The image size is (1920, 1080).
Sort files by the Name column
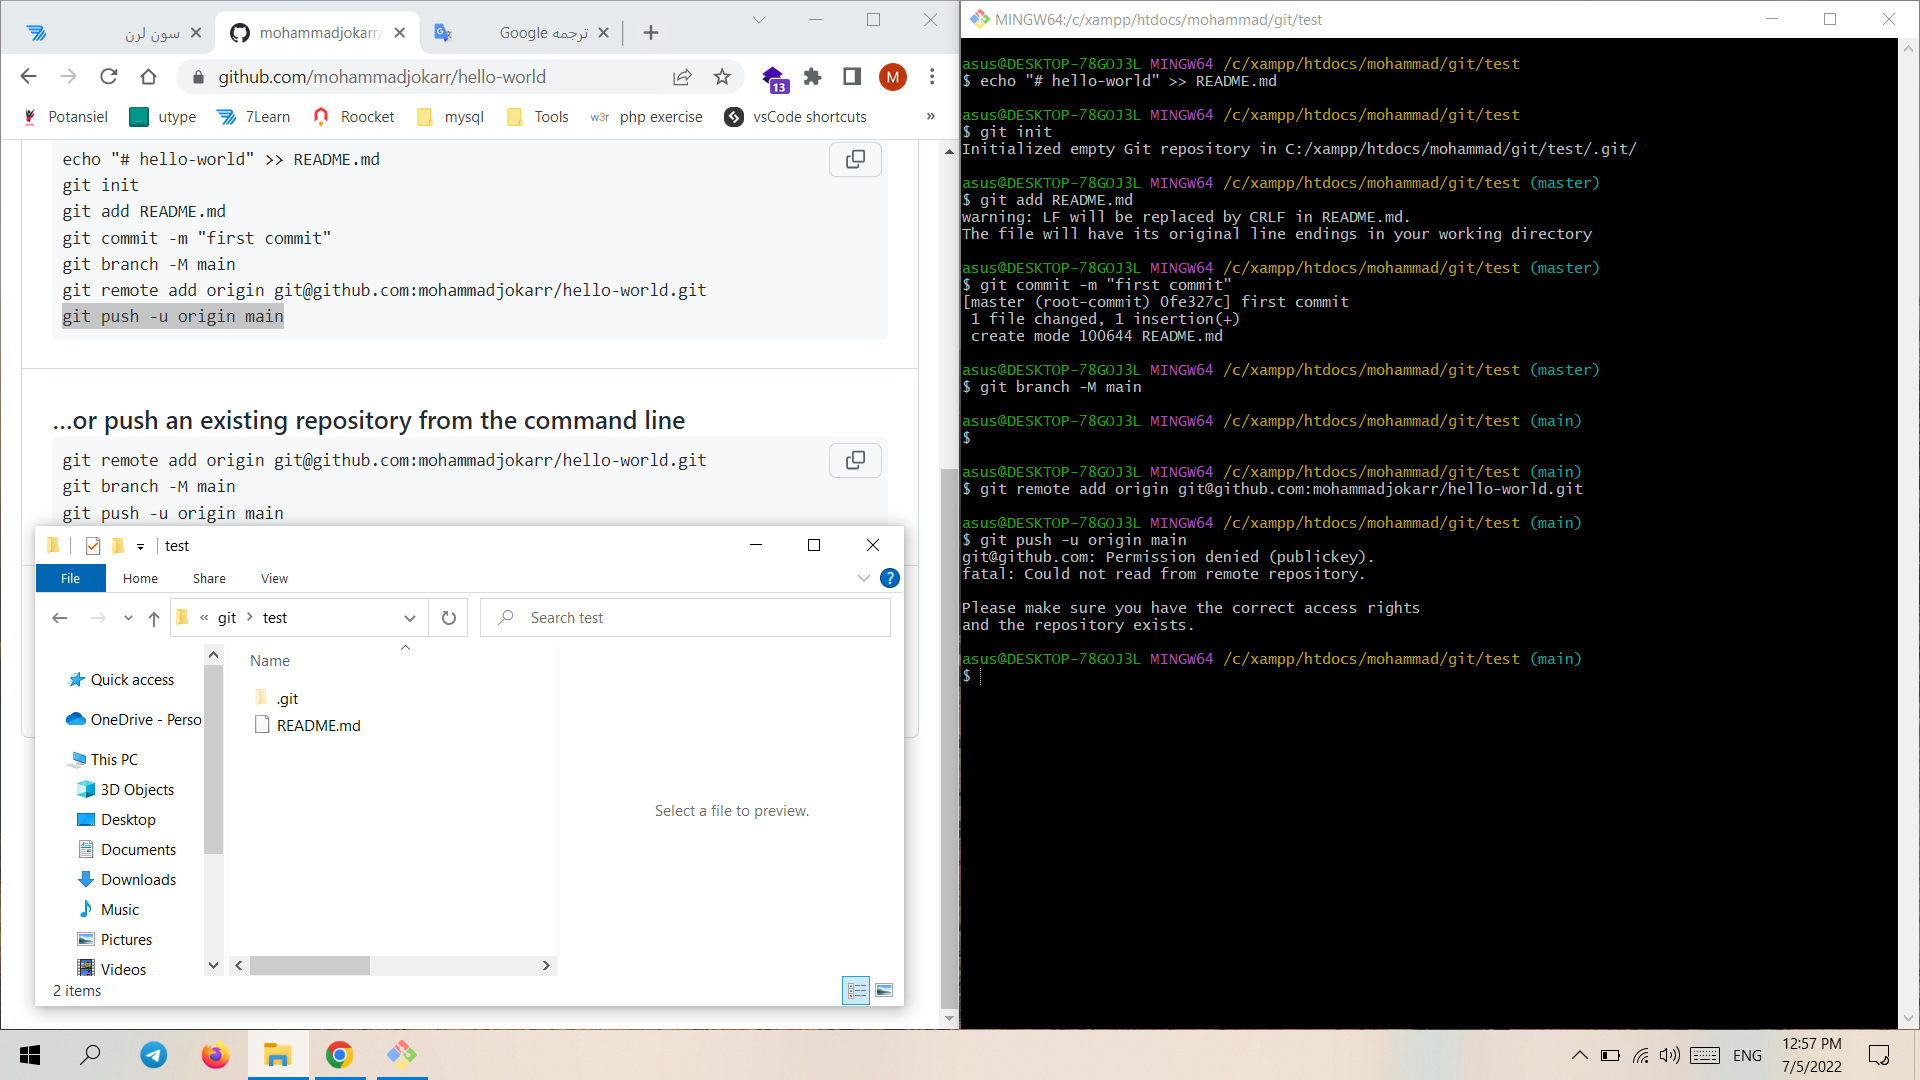point(270,661)
